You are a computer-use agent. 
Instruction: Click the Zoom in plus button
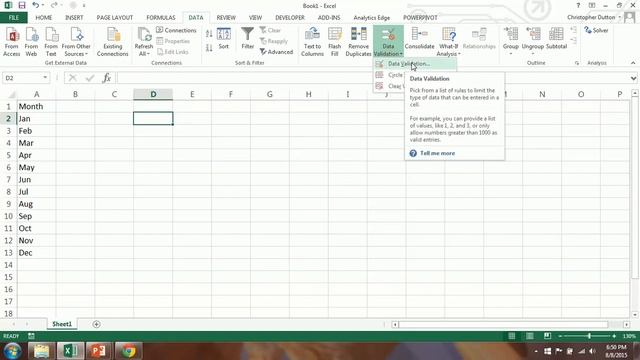coord(614,336)
